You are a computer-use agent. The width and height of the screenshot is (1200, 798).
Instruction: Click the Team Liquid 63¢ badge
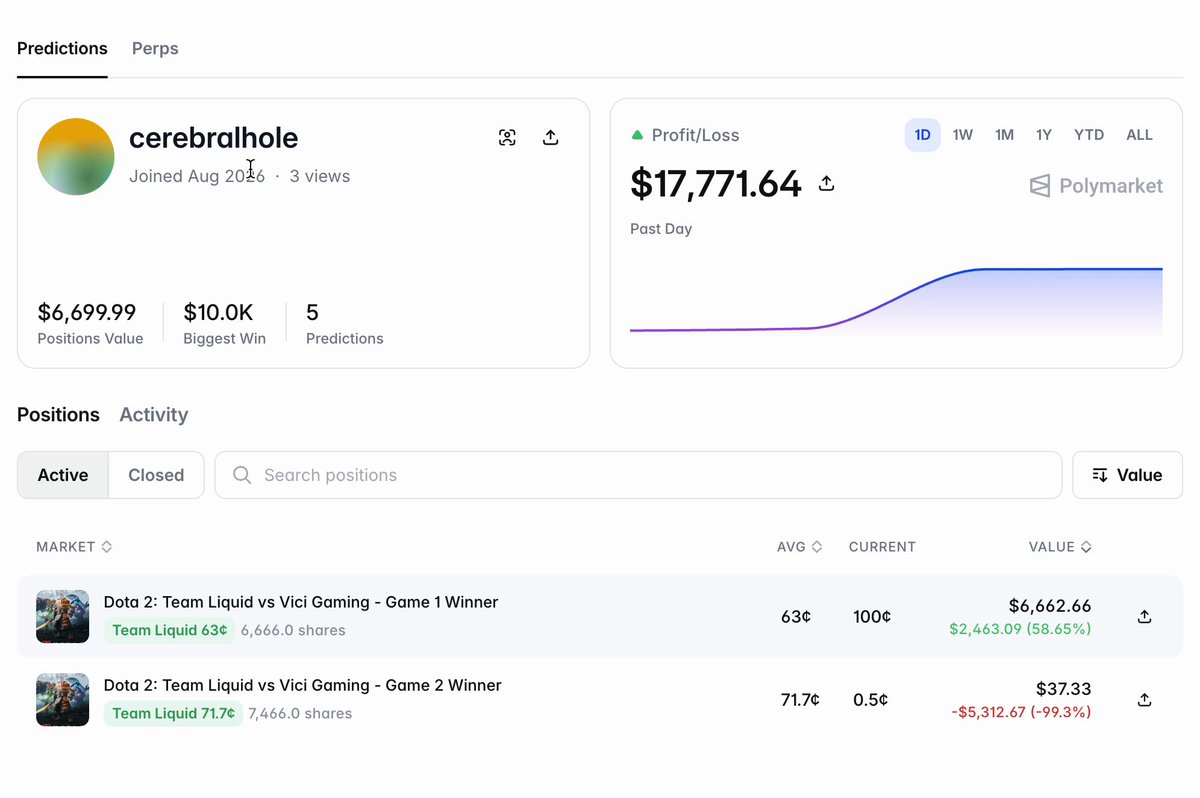(x=170, y=630)
